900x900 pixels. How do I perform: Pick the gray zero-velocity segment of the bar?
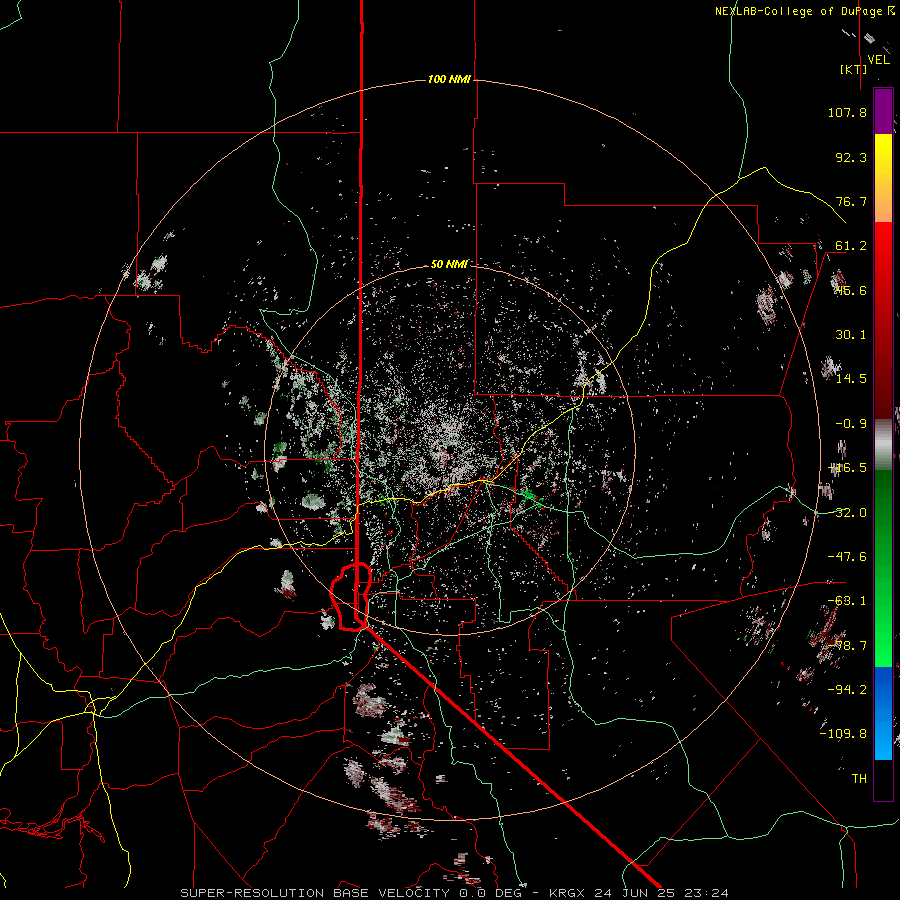click(883, 445)
